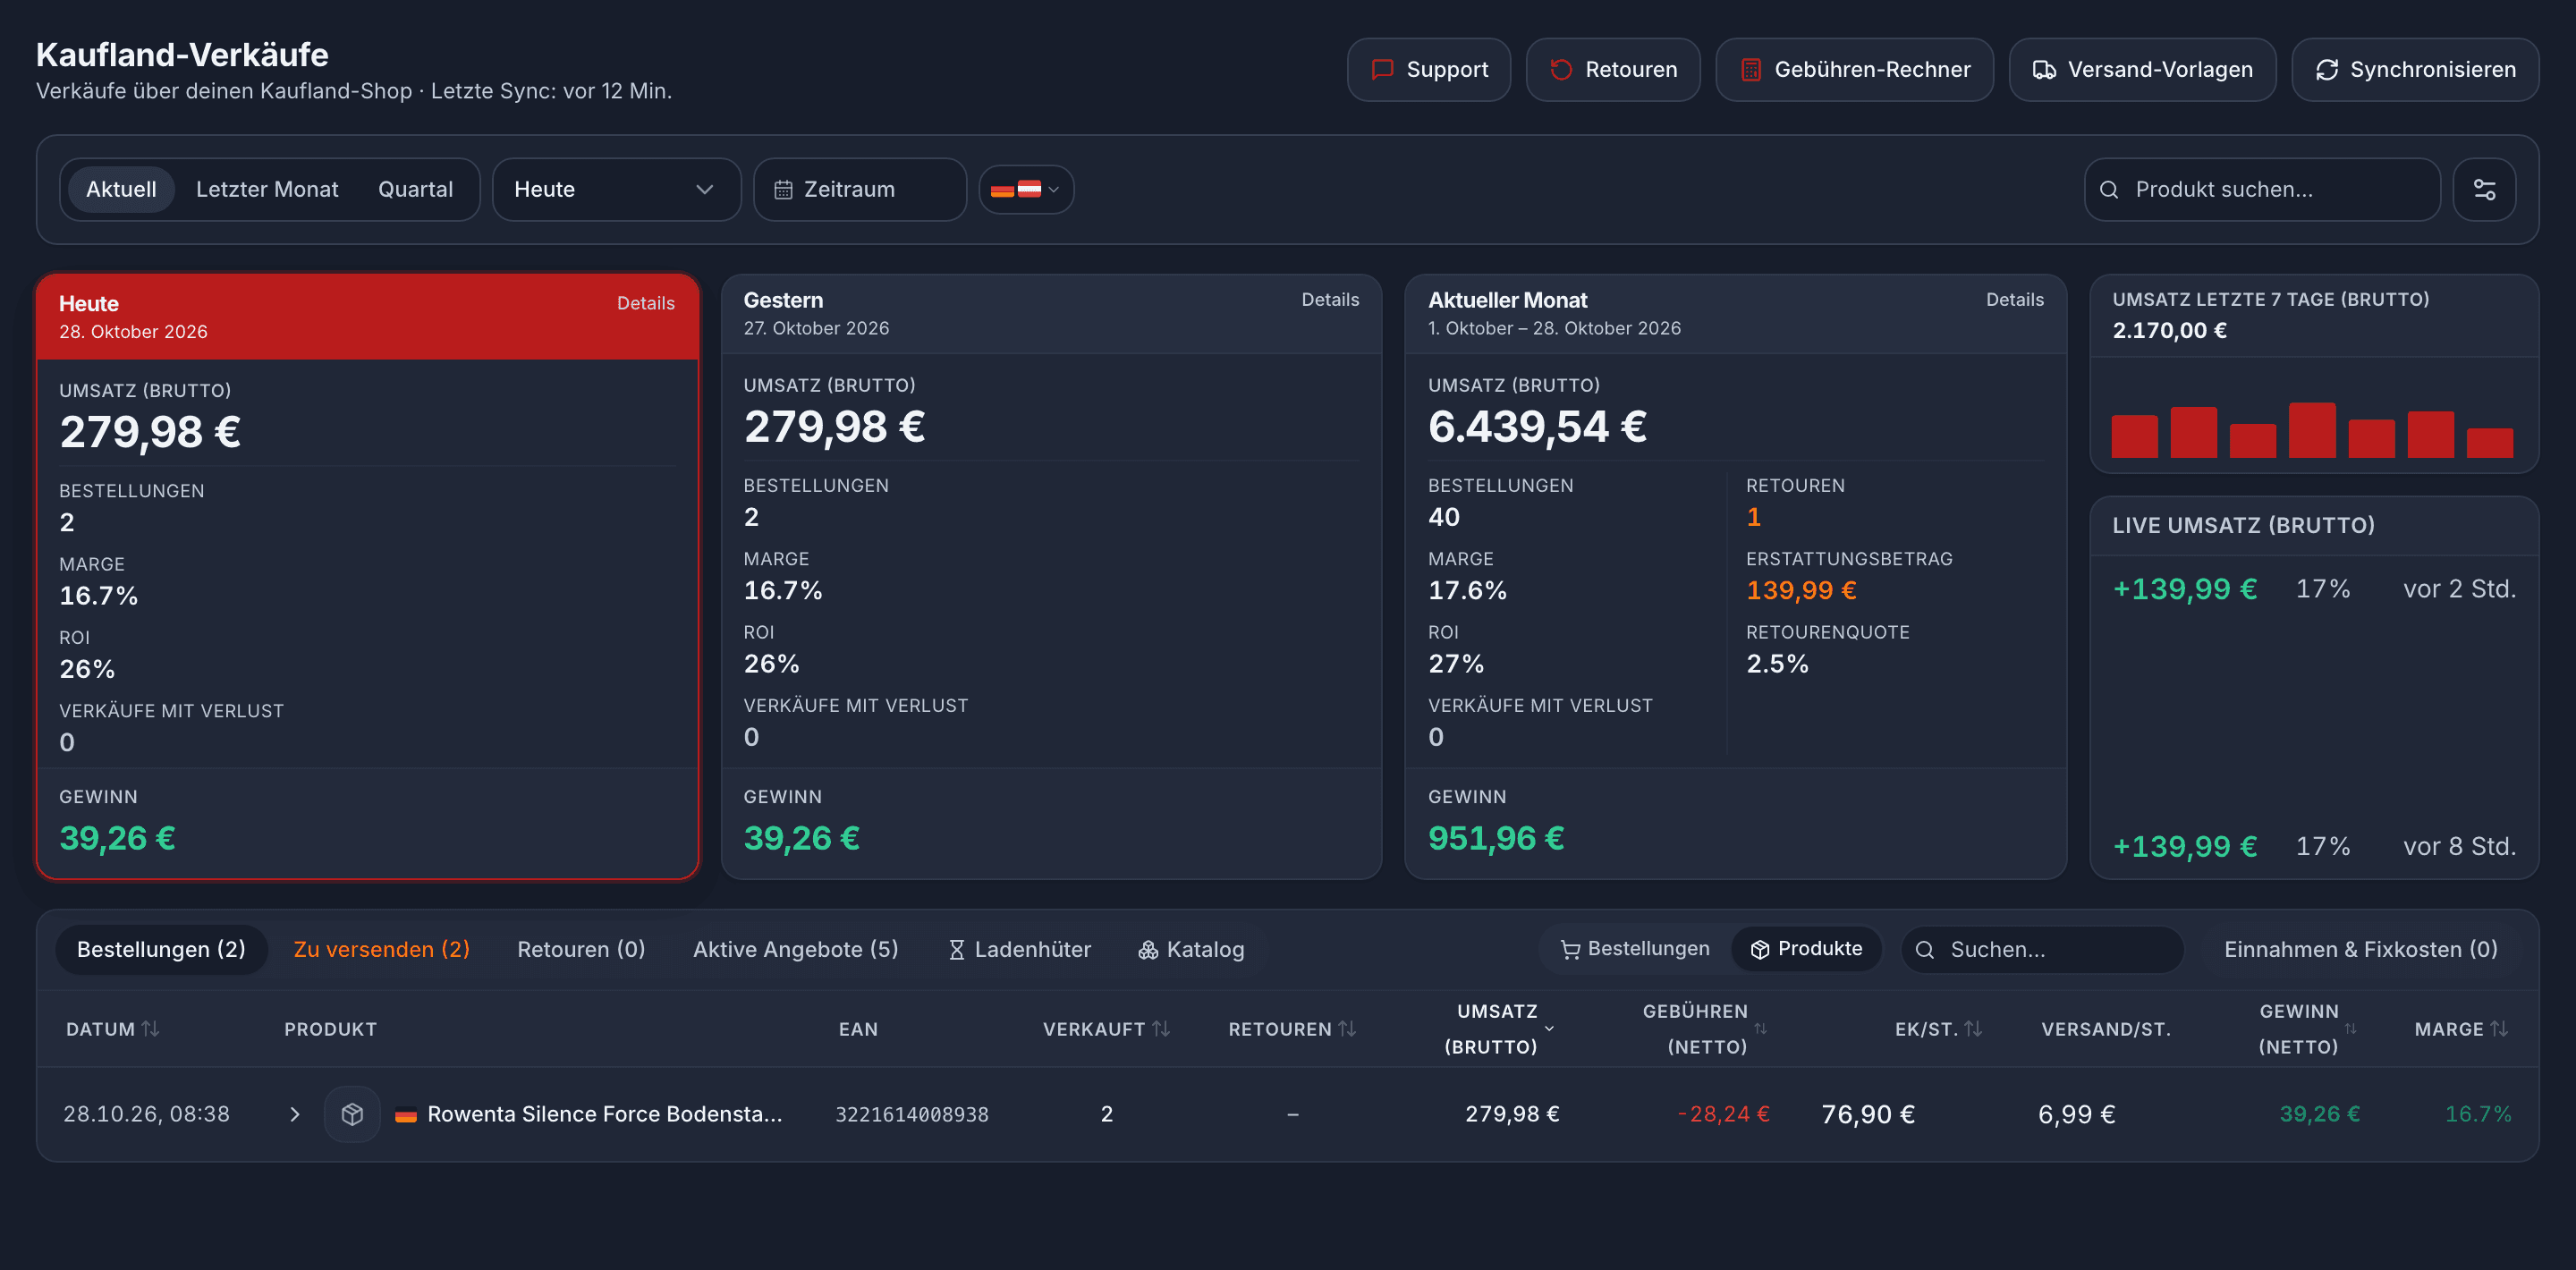Click the 6.439,54 € monthly Umsatz
The width and height of the screenshot is (2576, 1270).
point(1537,427)
